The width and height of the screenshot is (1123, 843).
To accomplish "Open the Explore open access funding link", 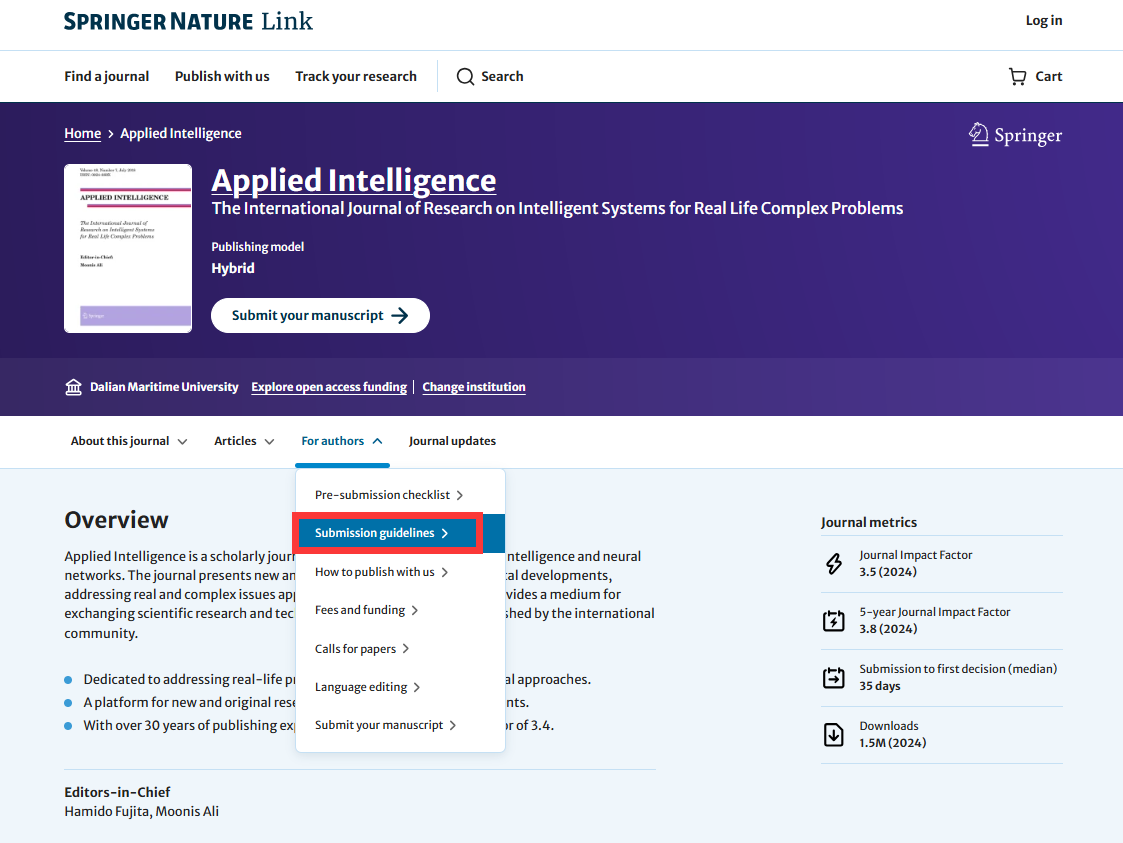I will click(x=329, y=386).
